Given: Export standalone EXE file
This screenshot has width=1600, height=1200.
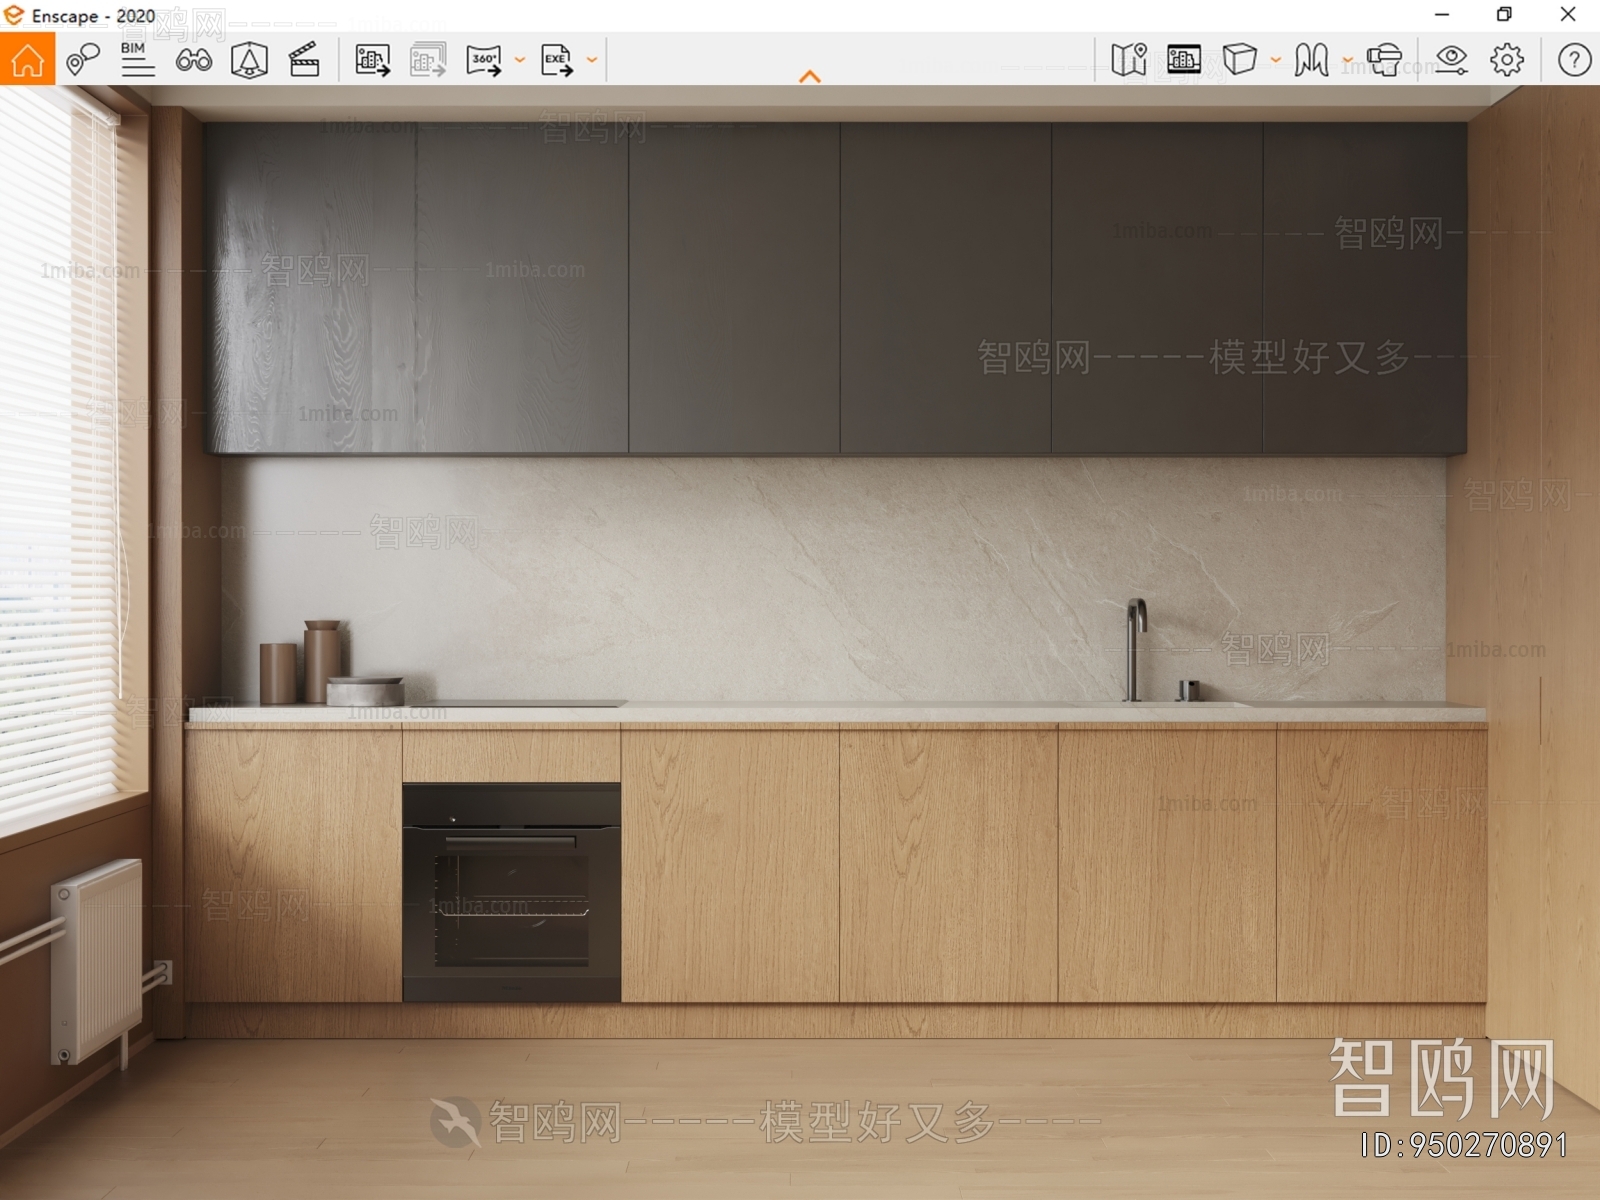Looking at the screenshot, I should click(557, 60).
